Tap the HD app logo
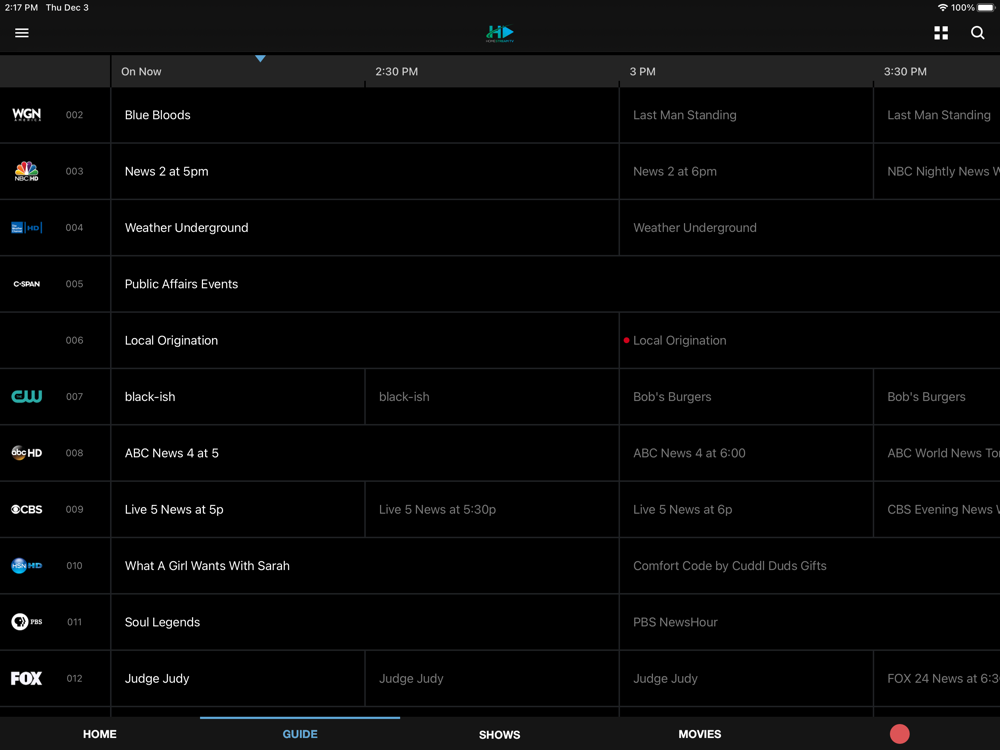The image size is (1000, 750). (x=499, y=33)
